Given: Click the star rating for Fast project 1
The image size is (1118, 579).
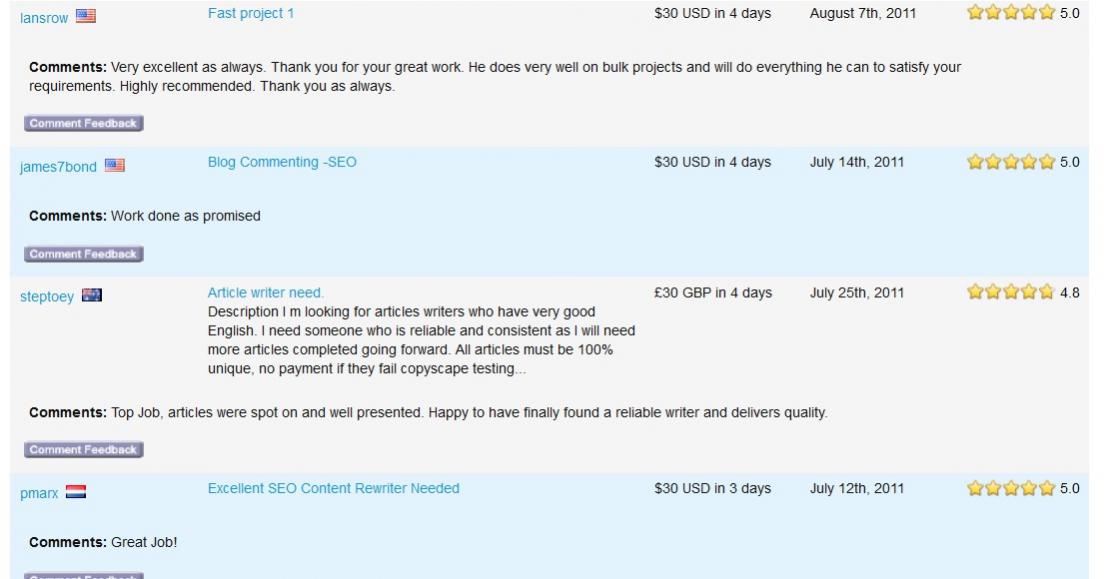Looking at the screenshot, I should tap(1011, 14).
